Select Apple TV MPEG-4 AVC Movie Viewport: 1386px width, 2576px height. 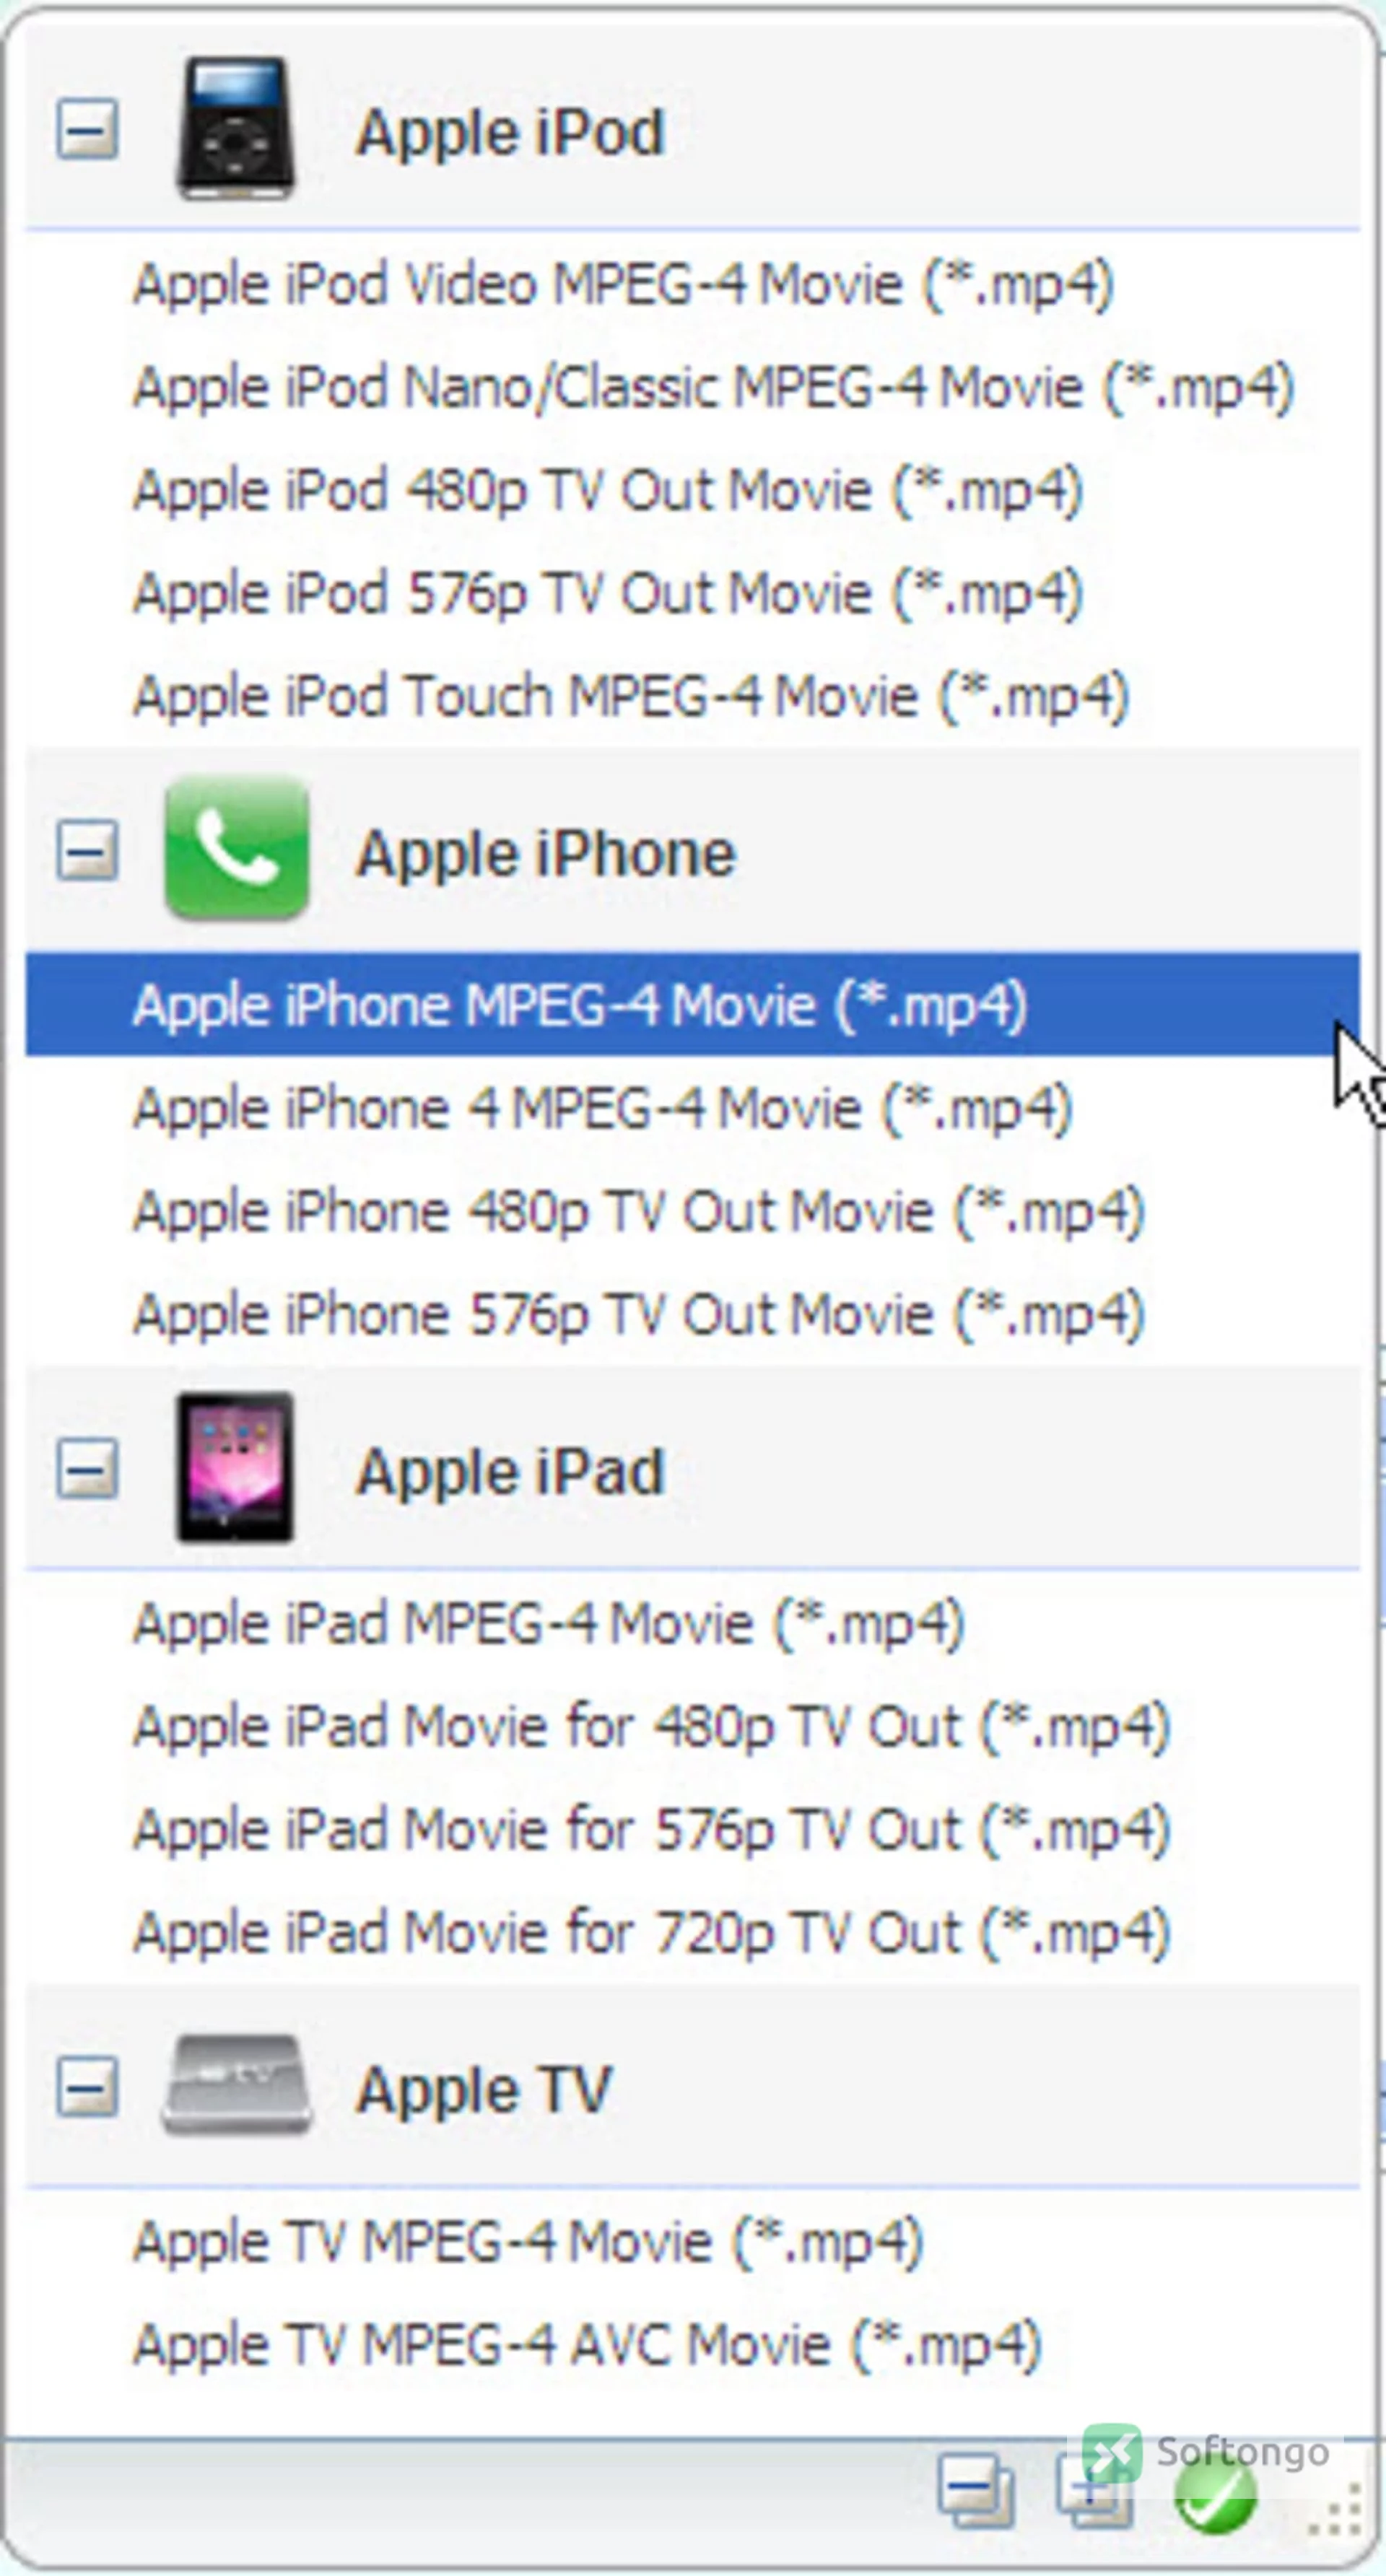click(692, 2344)
